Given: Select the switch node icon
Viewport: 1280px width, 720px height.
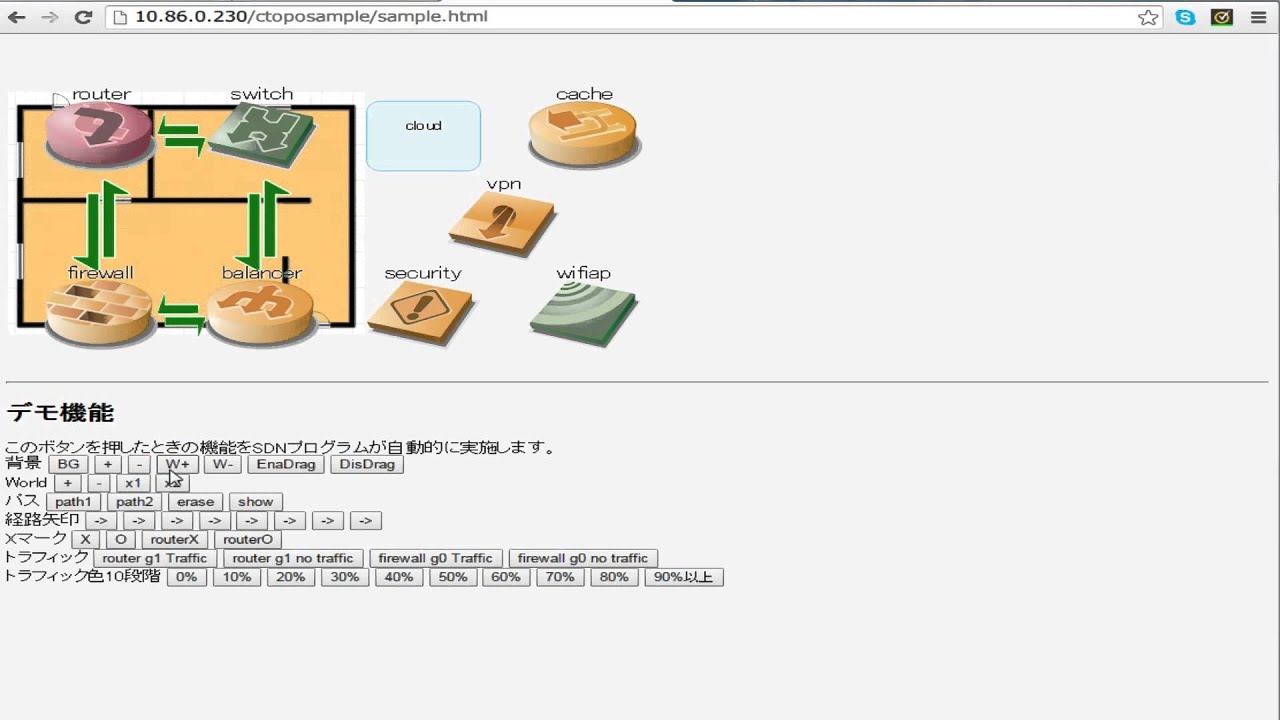Looking at the screenshot, I should [x=261, y=135].
